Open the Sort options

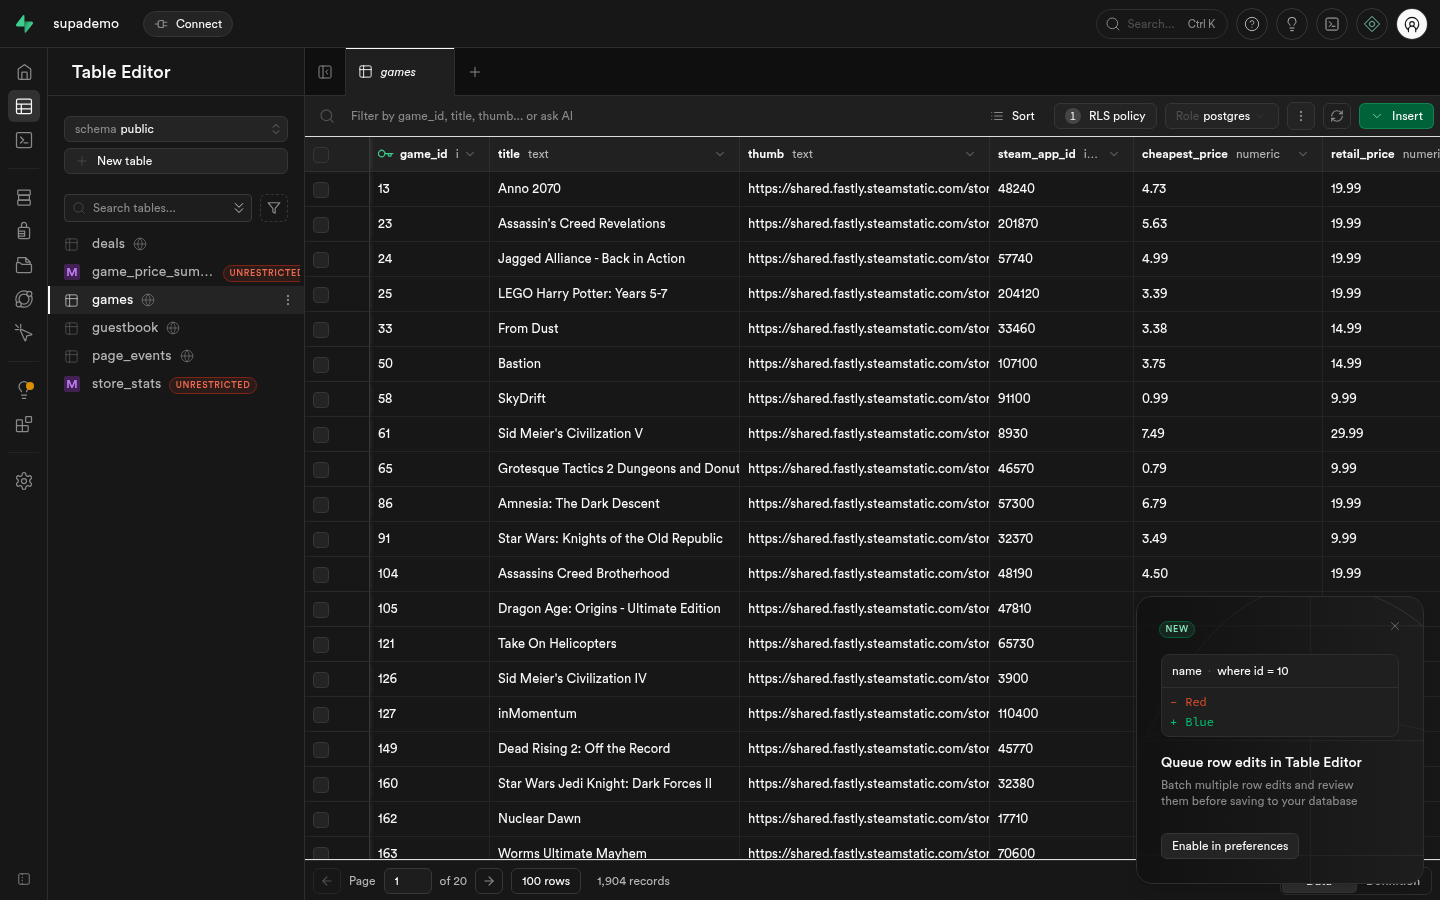(x=1013, y=116)
